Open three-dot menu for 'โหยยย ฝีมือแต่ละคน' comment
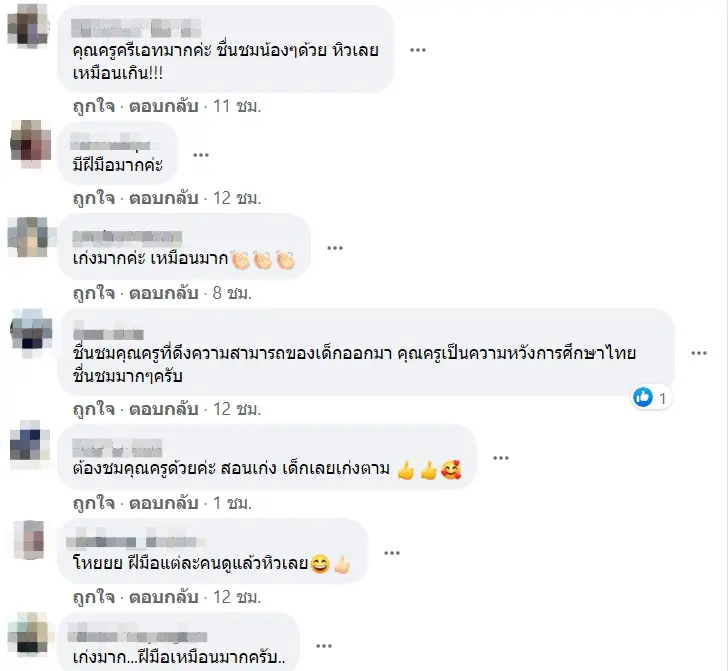Image resolution: width=728 pixels, height=671 pixels. point(392,553)
